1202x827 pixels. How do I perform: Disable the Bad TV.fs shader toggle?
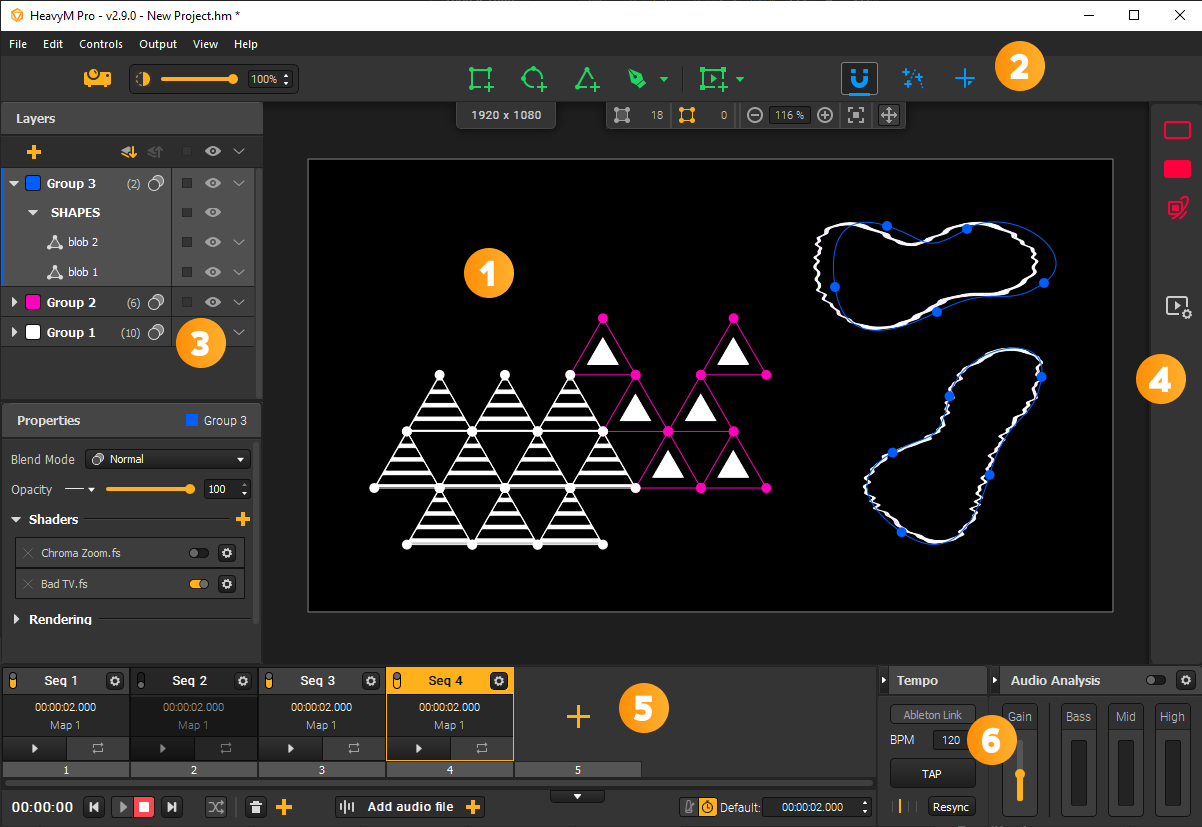point(199,584)
